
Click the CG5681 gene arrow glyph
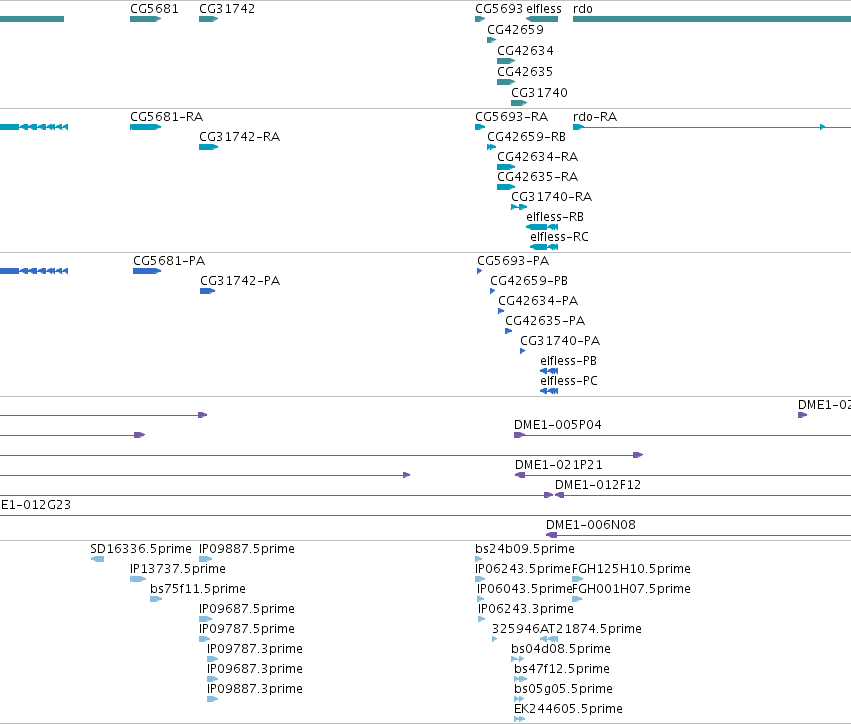[x=146, y=20]
